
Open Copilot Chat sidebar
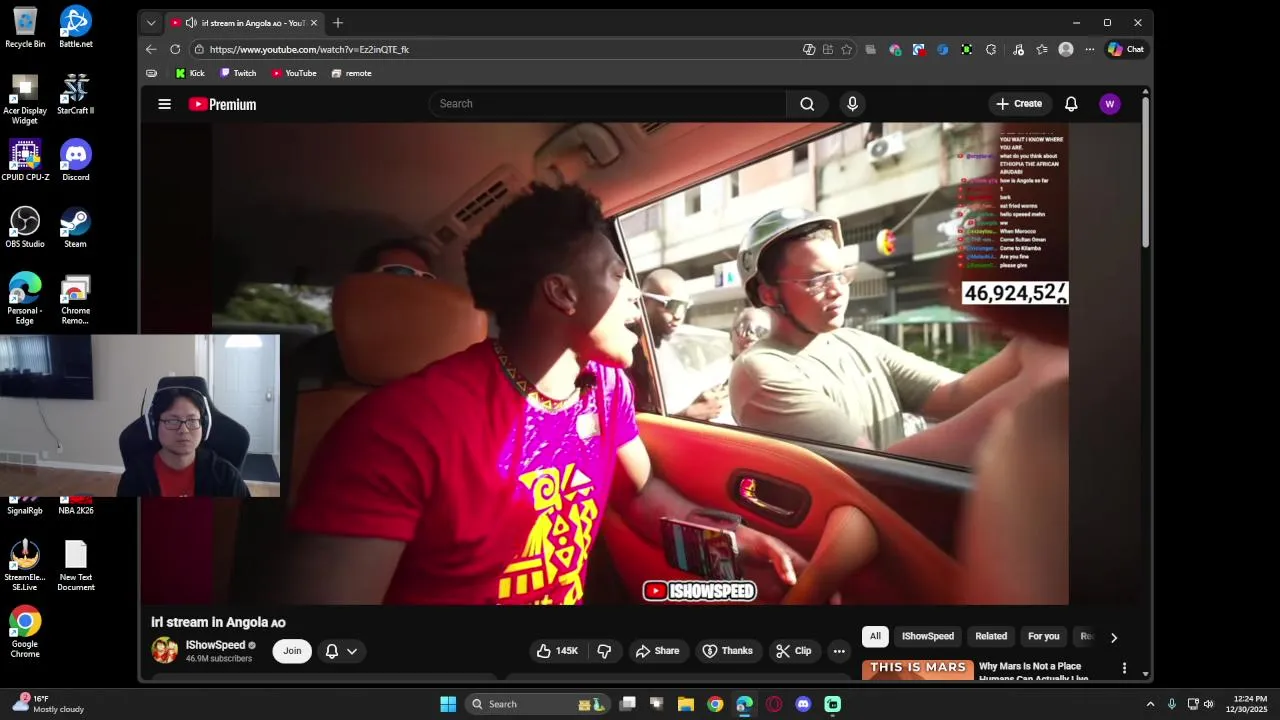coord(1126,49)
